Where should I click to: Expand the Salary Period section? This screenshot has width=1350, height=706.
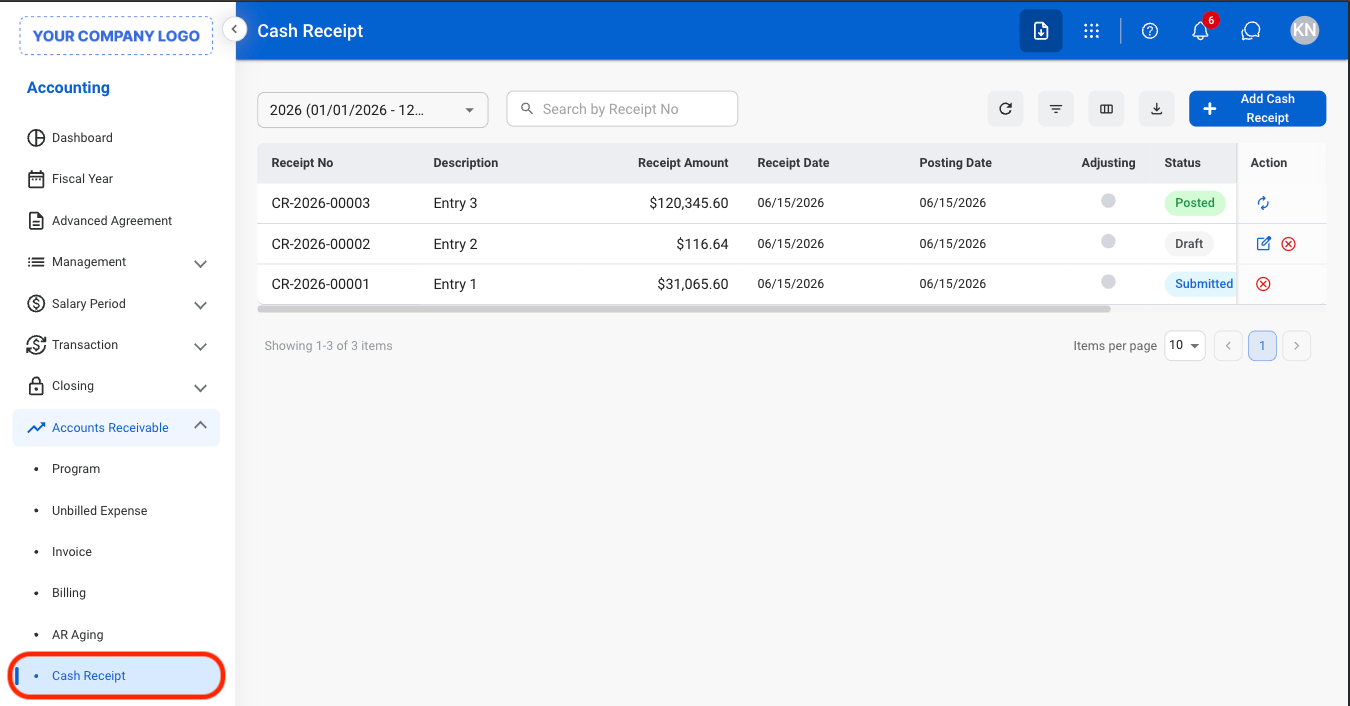116,304
